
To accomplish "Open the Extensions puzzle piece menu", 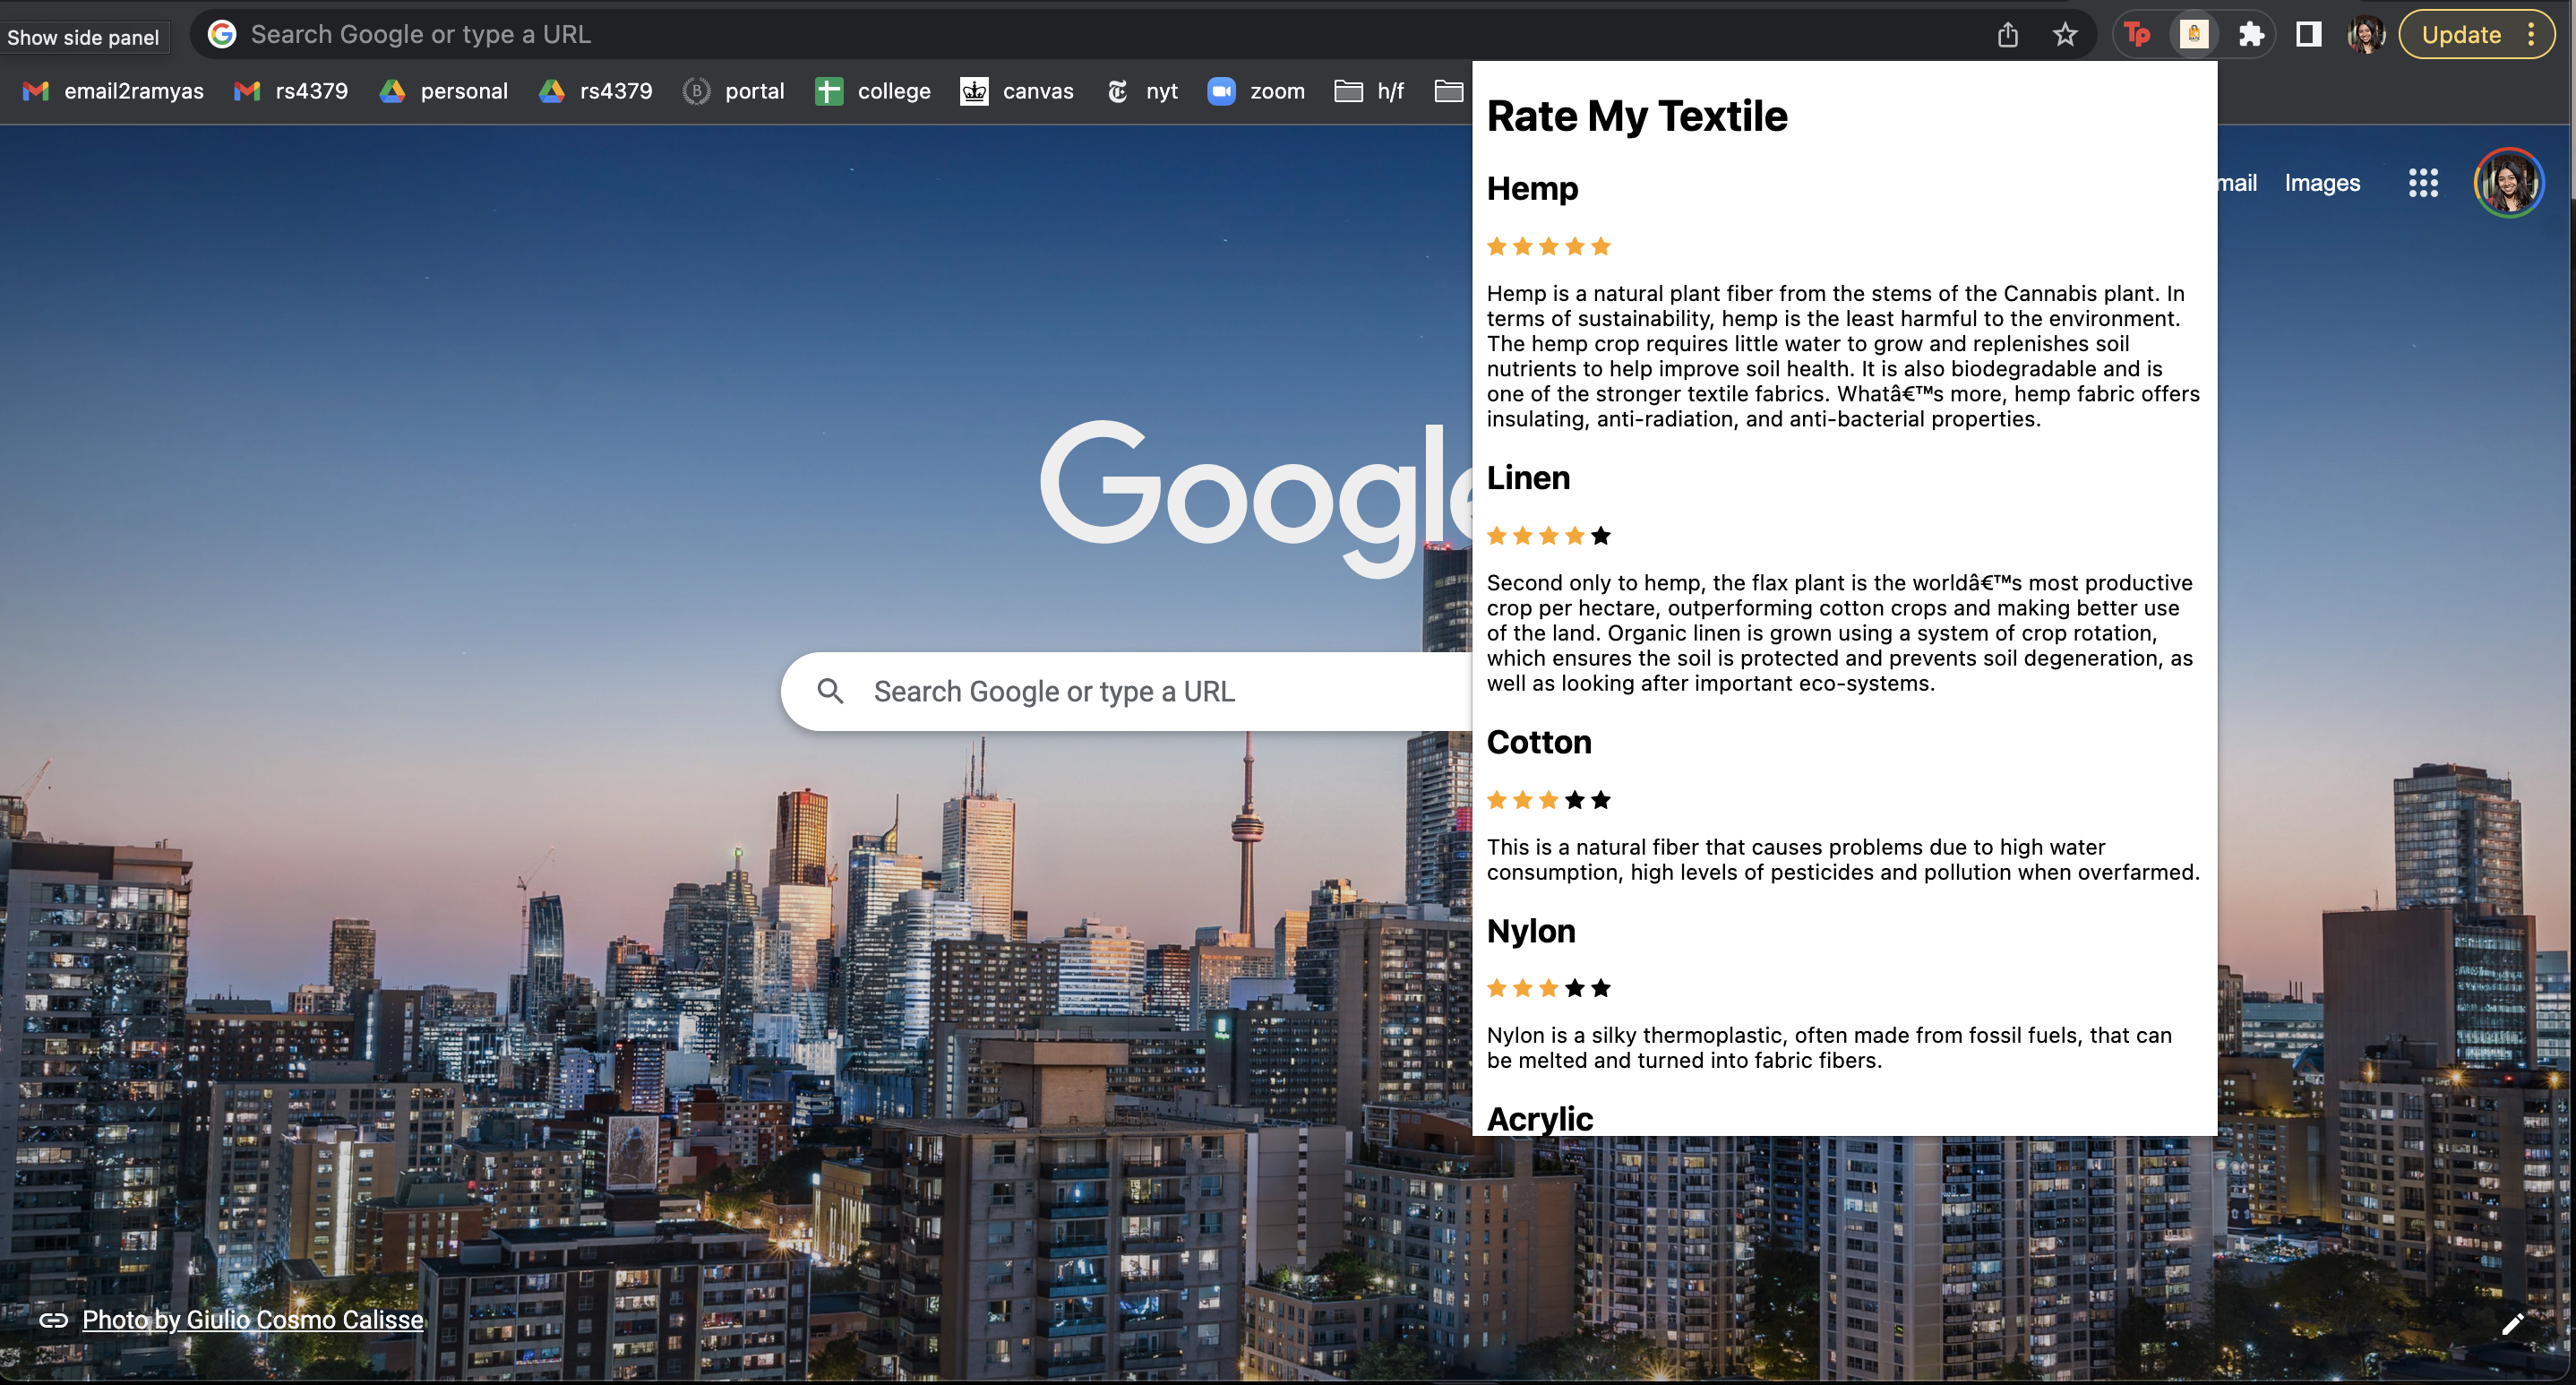I will pos(2250,35).
